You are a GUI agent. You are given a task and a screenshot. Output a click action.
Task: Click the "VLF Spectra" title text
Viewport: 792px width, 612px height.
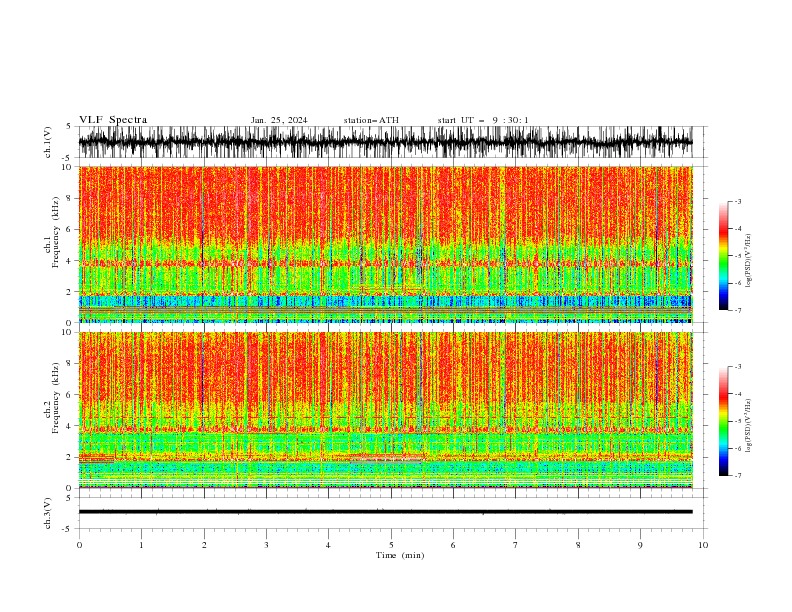click(x=113, y=120)
